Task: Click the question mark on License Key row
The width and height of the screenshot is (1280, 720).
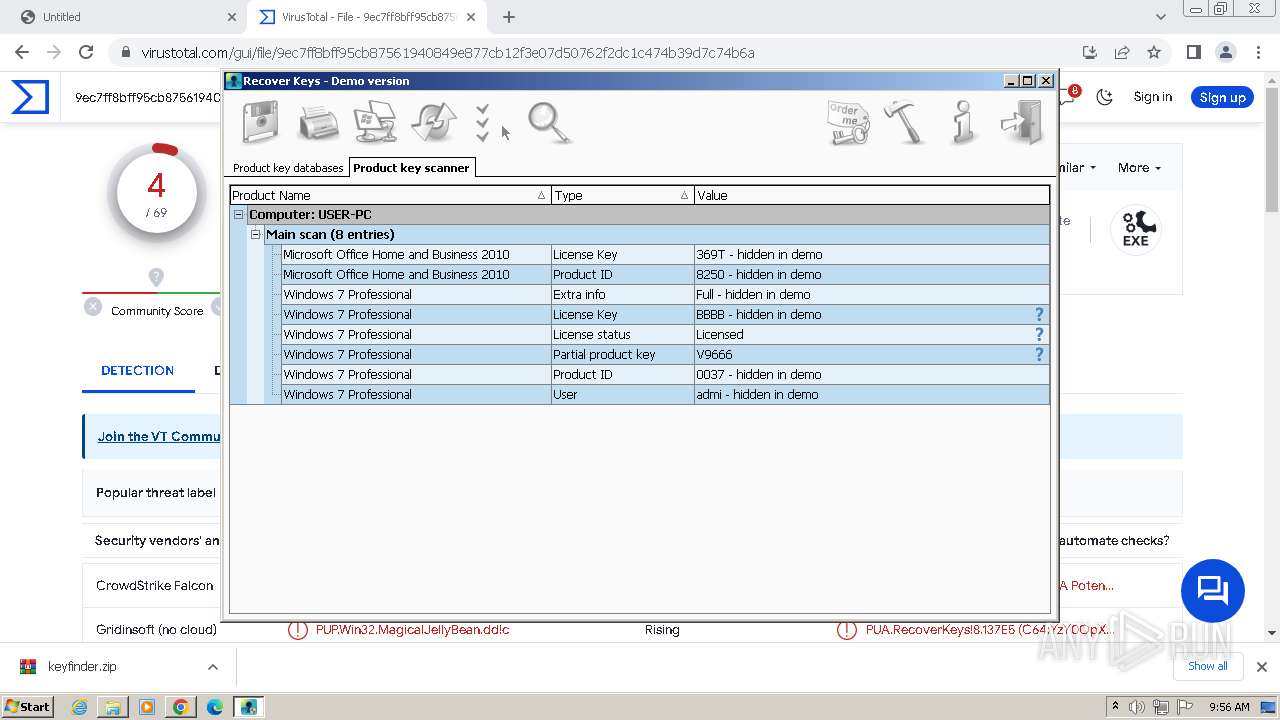Action: [1039, 314]
